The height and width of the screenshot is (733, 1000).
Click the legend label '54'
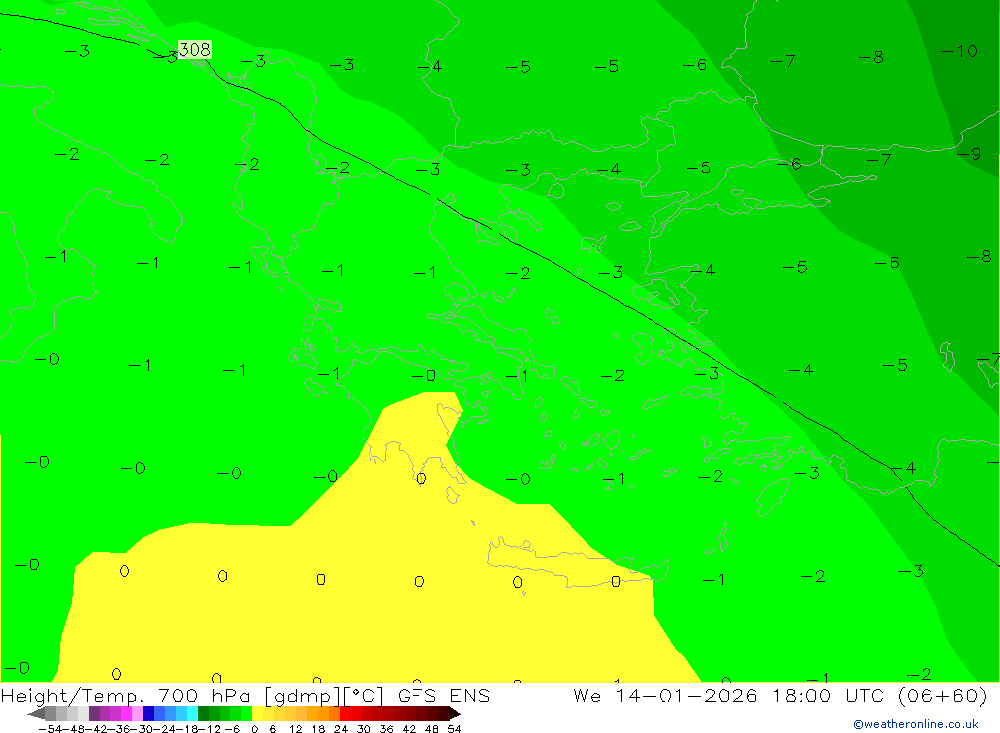(x=454, y=729)
